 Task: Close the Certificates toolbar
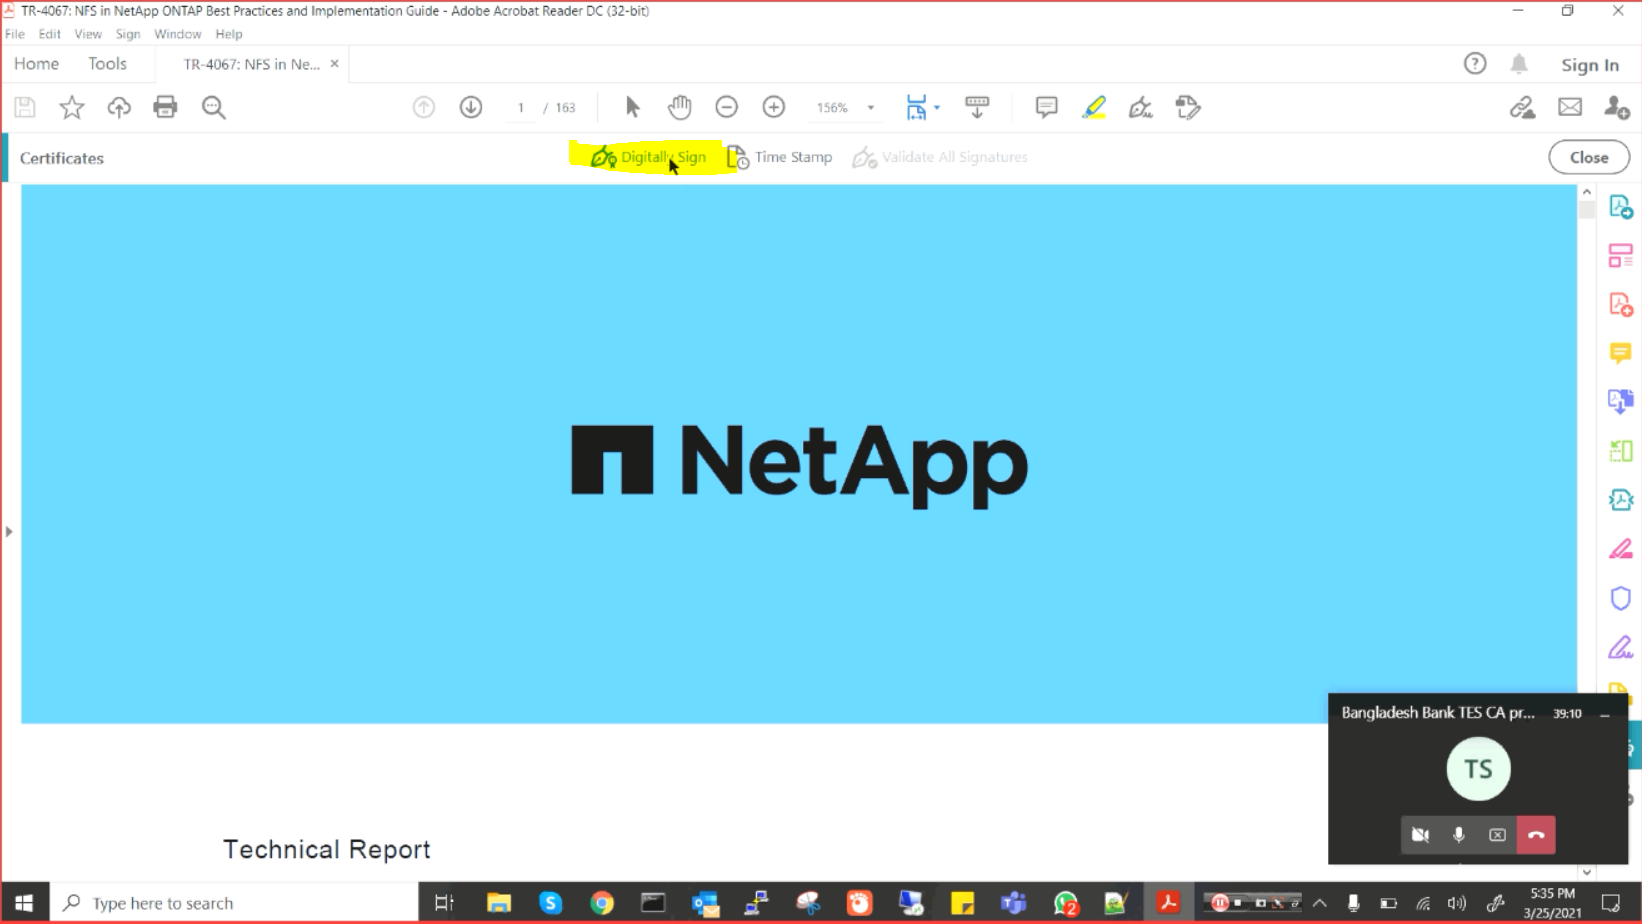coord(1589,157)
